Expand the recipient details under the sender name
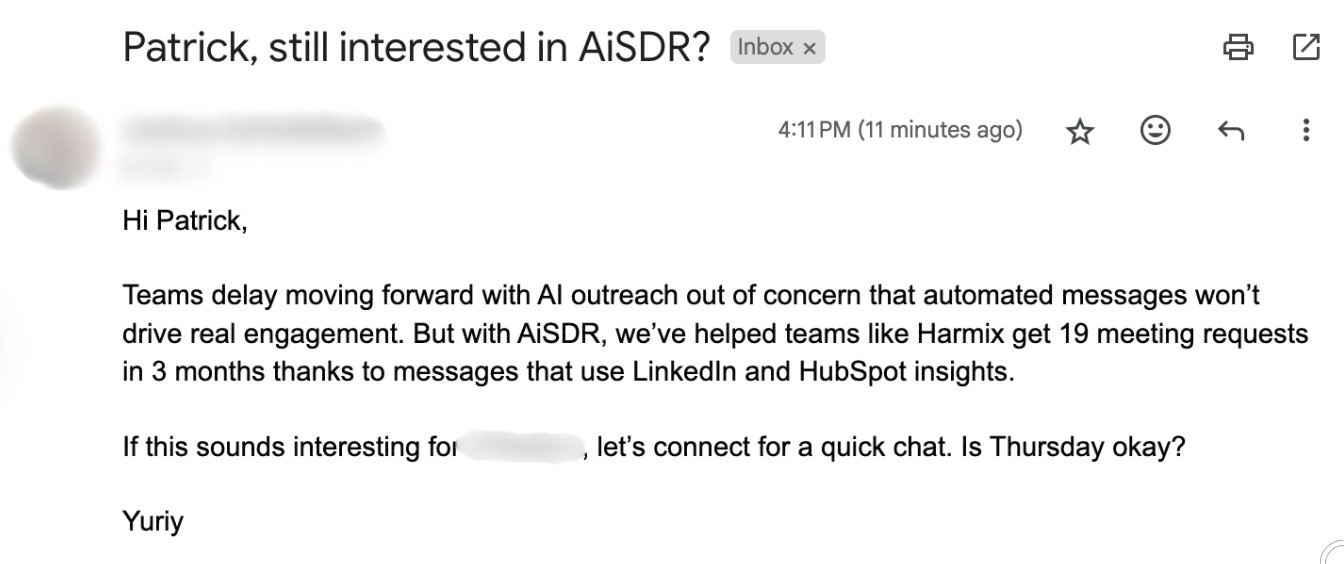The height and width of the screenshot is (564, 1344). (x=170, y=168)
